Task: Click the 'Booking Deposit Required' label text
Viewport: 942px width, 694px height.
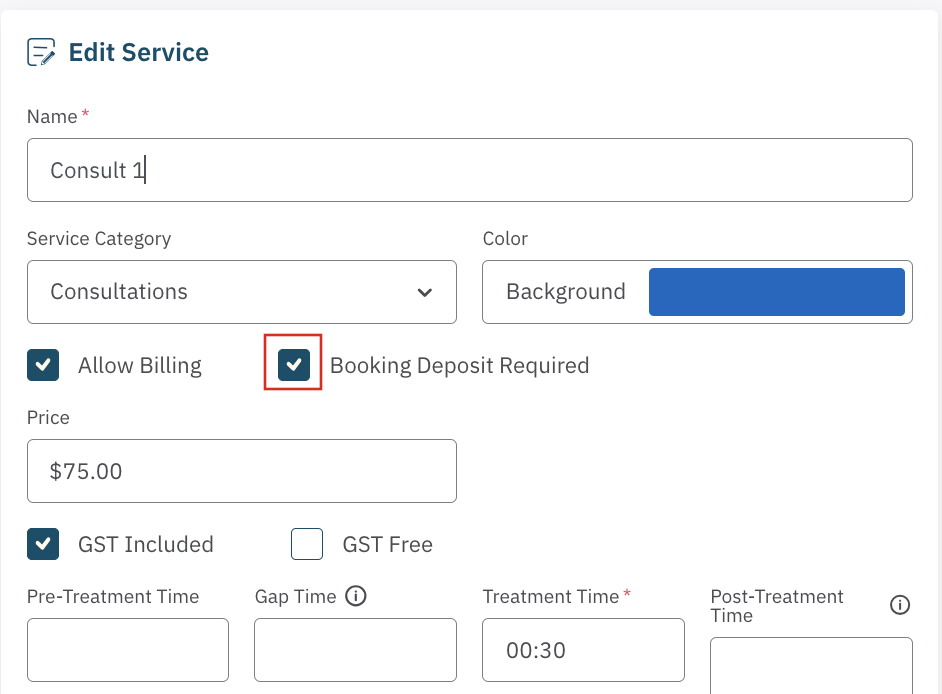Action: (459, 366)
